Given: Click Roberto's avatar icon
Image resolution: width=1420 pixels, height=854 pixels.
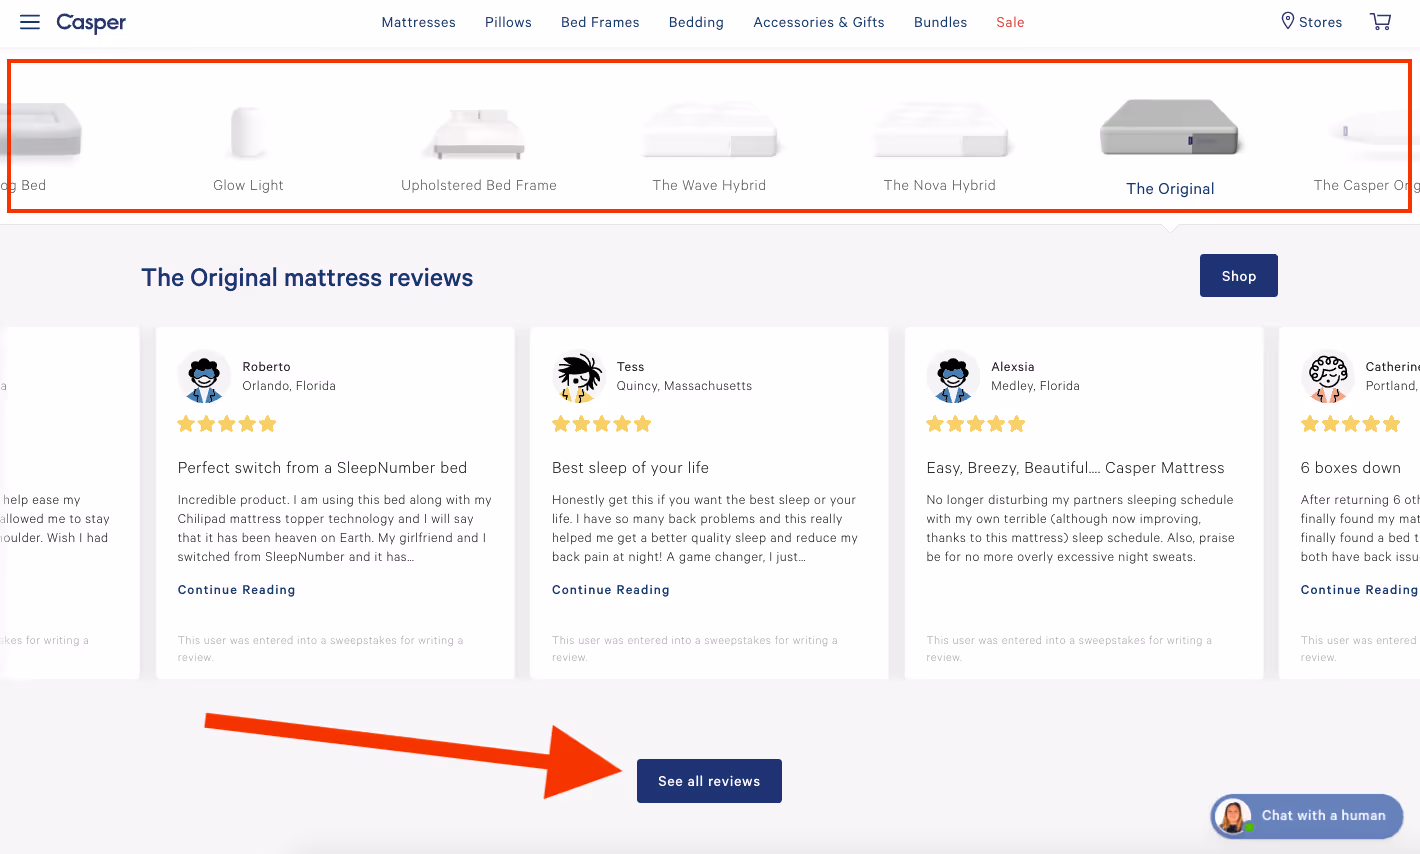Looking at the screenshot, I should coord(204,376).
